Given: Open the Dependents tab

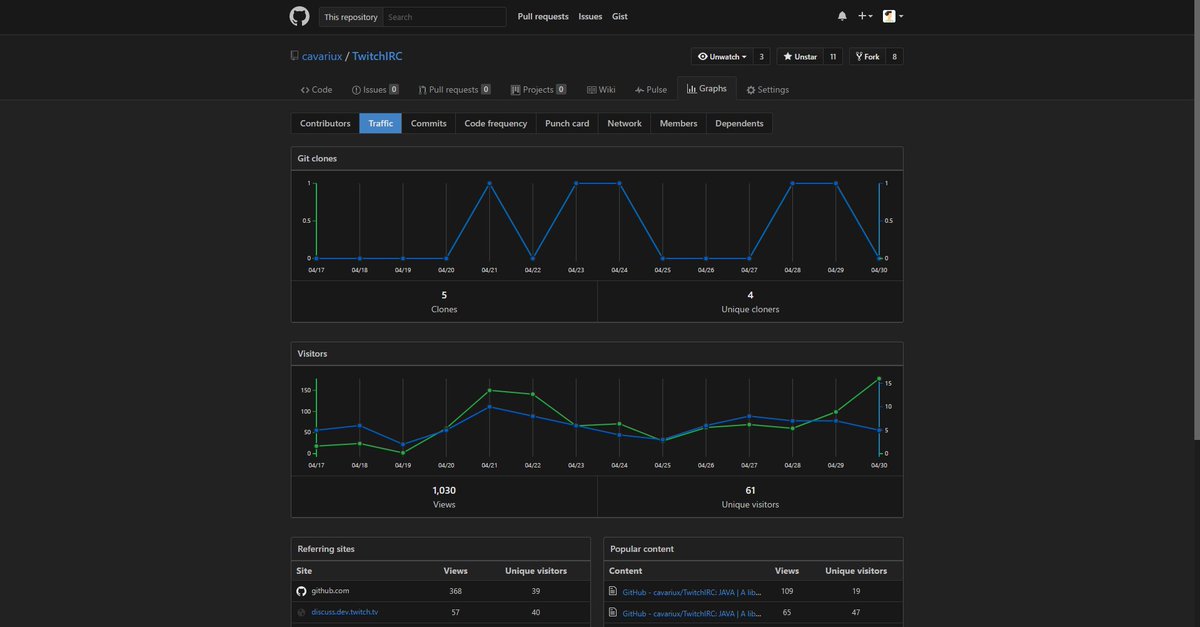Looking at the screenshot, I should coord(739,123).
